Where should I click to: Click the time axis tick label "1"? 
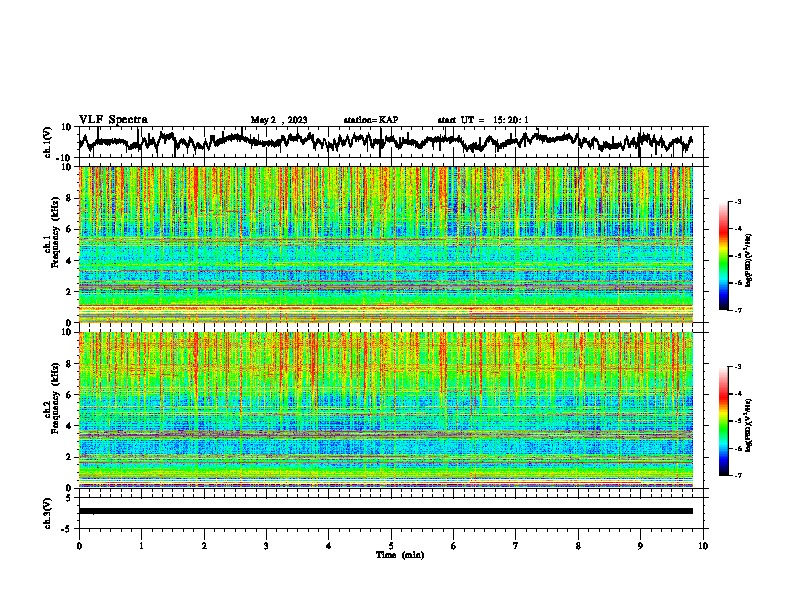tap(141, 546)
